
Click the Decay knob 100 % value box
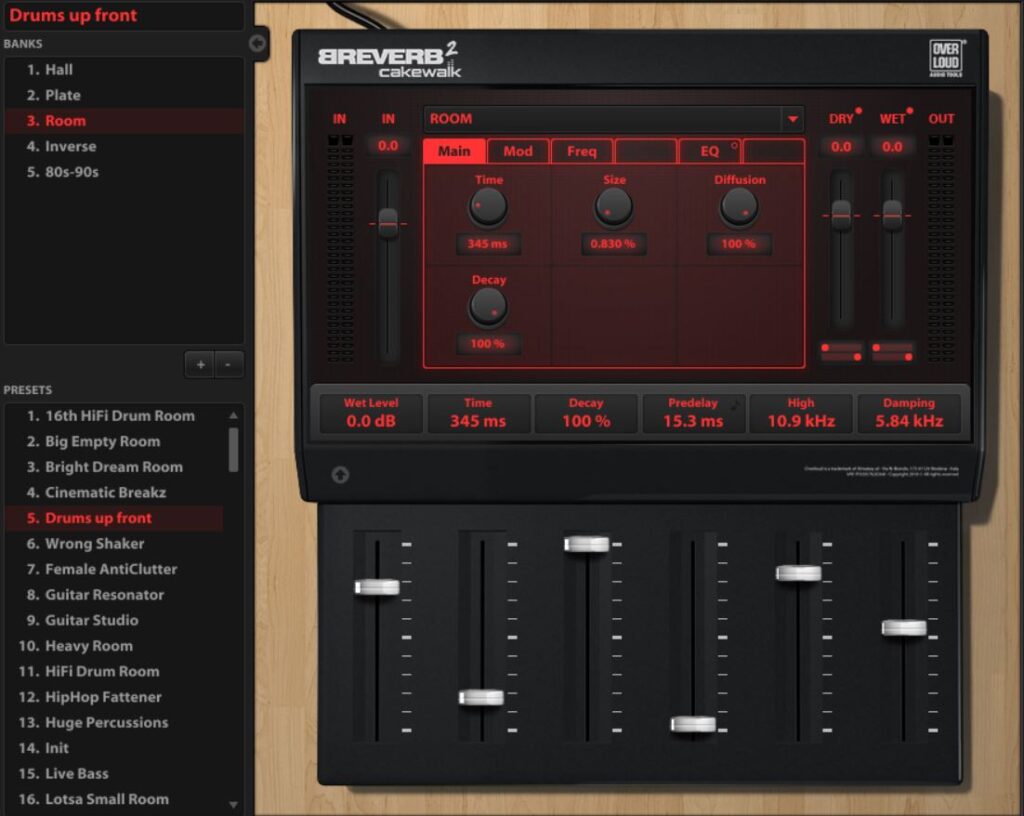[x=488, y=343]
